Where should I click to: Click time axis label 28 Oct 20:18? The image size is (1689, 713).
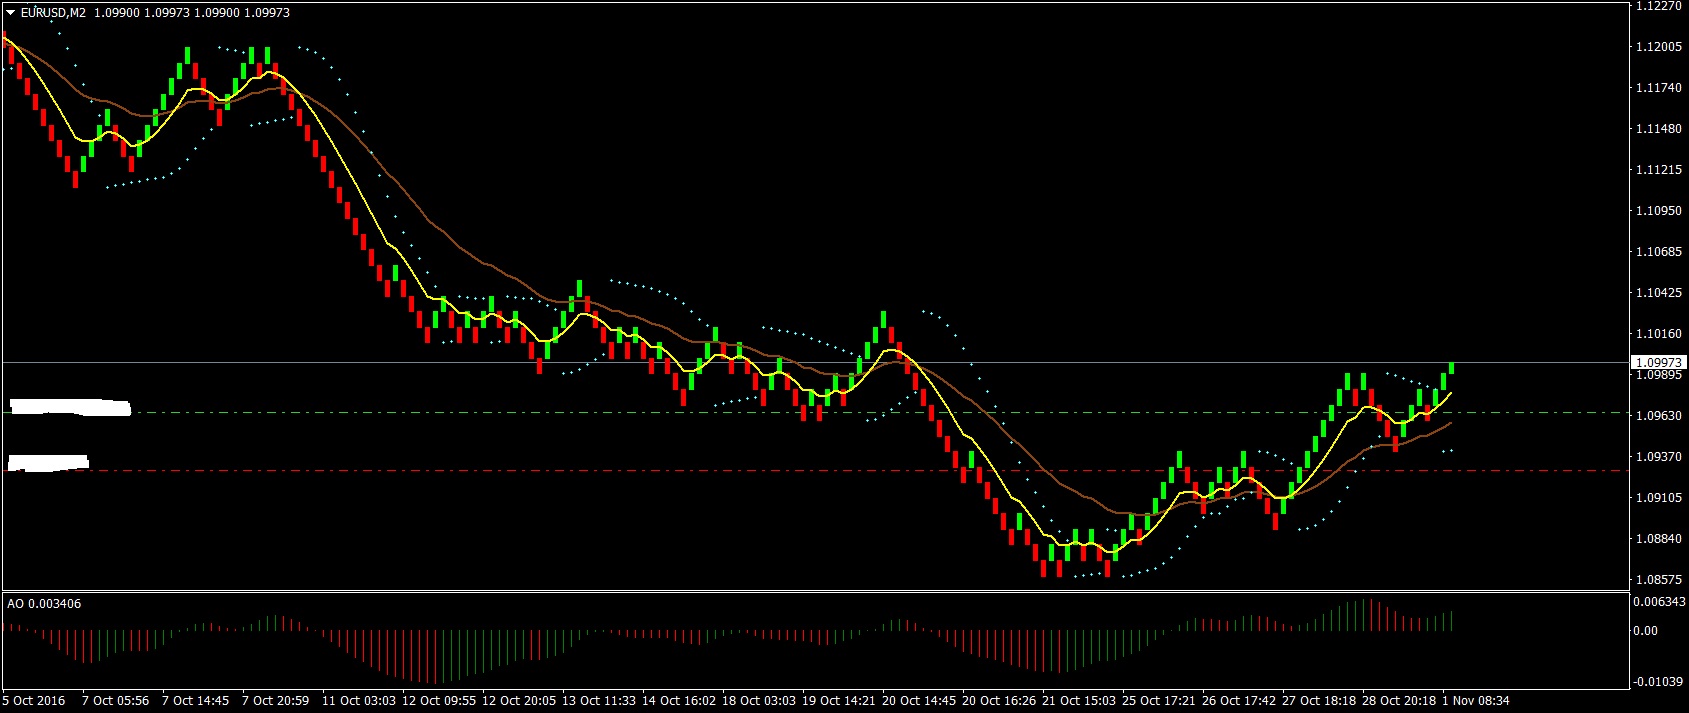tap(1398, 701)
